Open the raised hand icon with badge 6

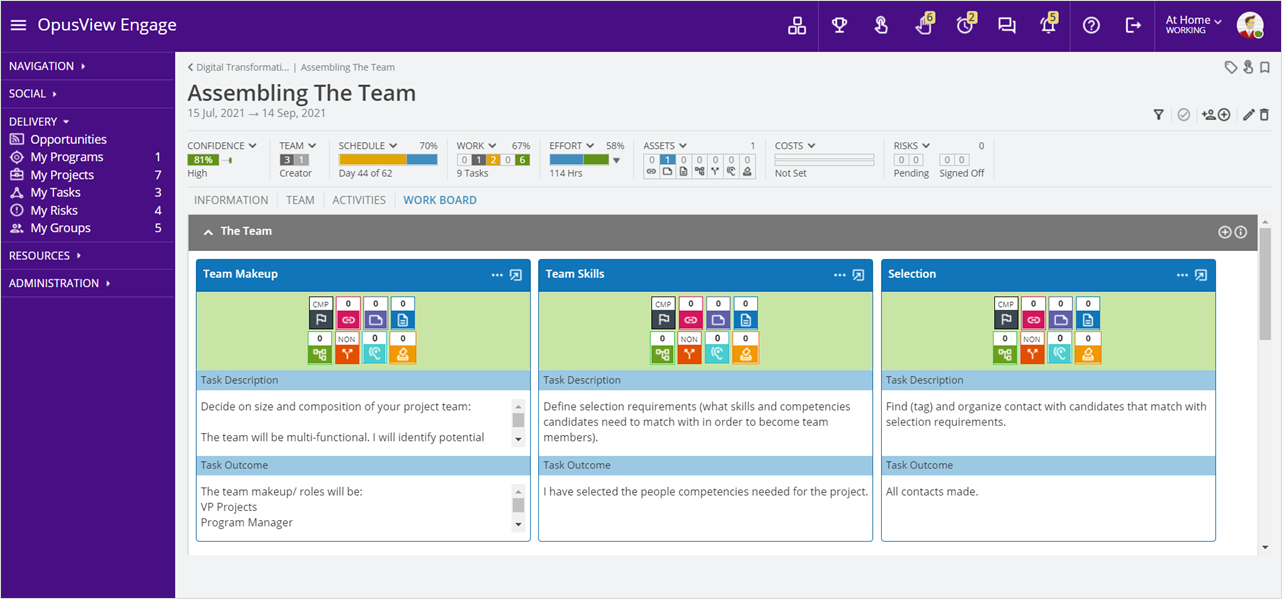coord(924,24)
